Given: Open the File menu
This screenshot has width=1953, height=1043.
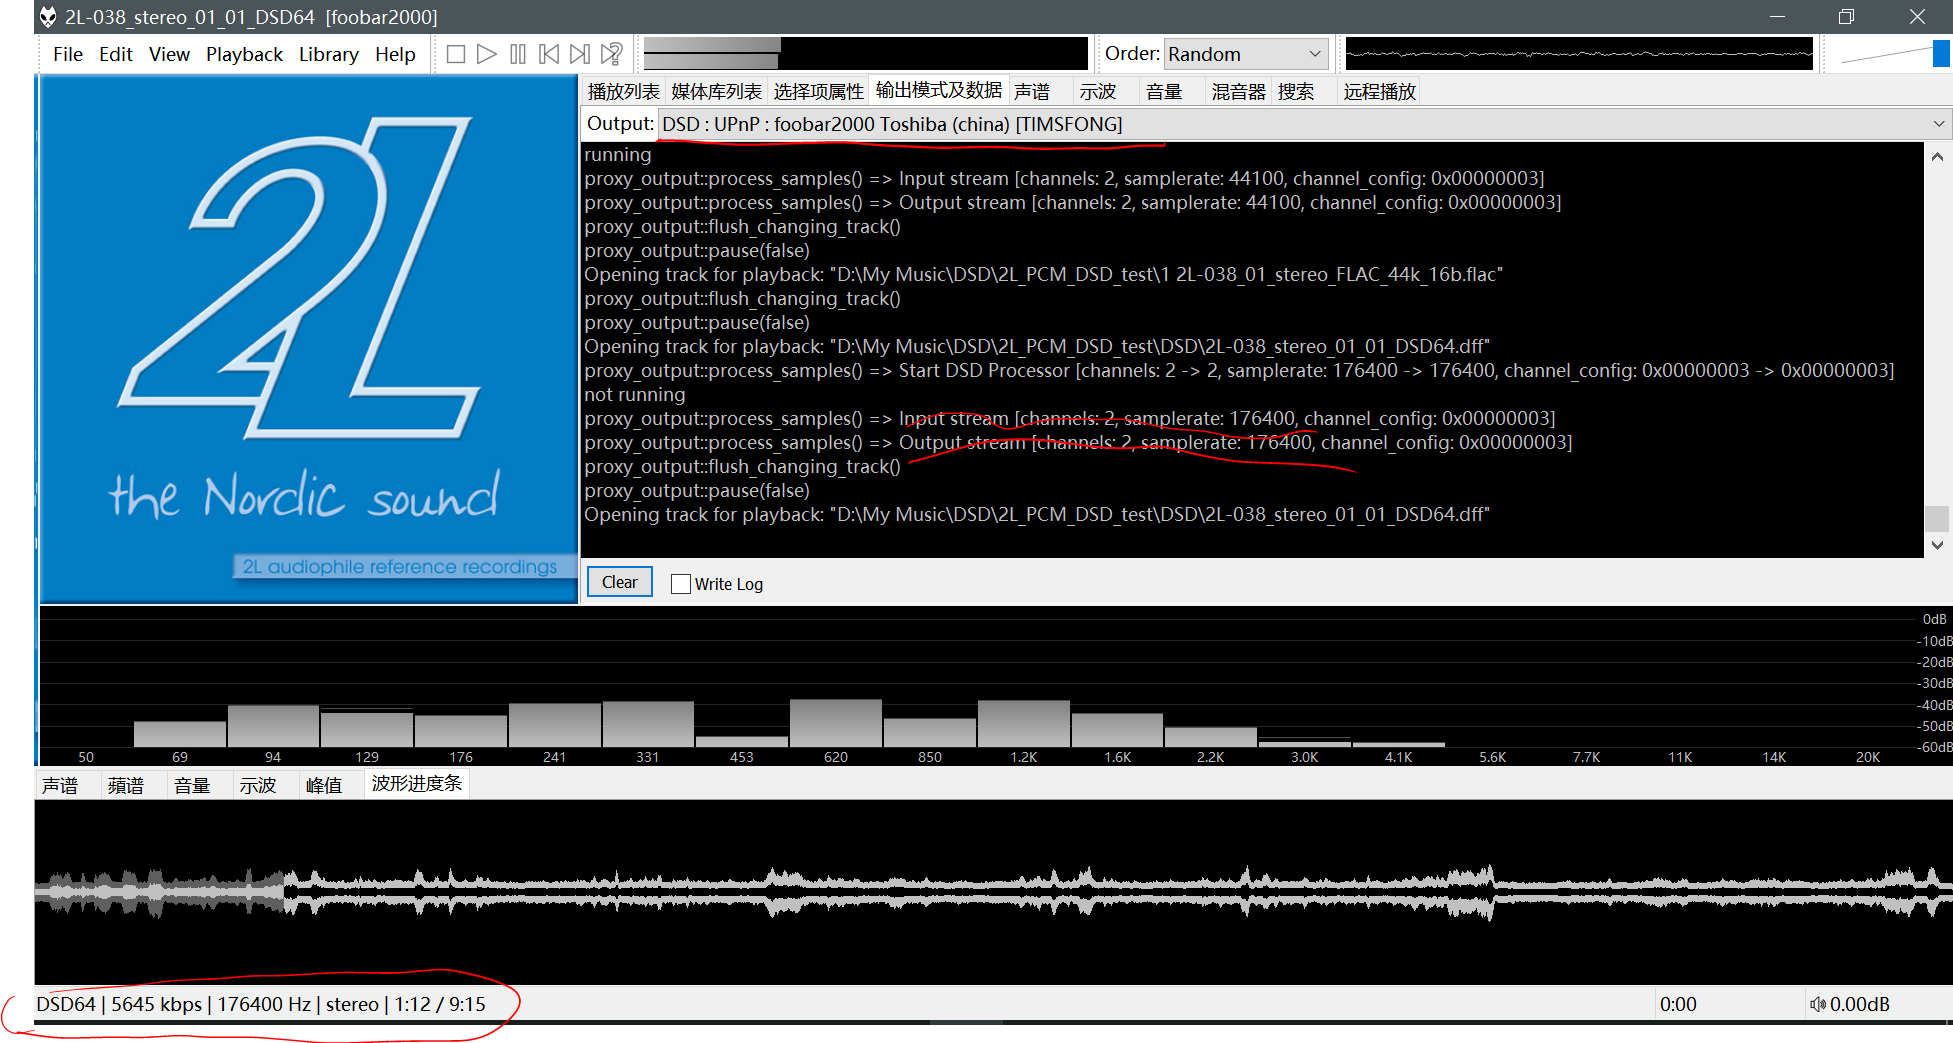Looking at the screenshot, I should click(x=68, y=54).
